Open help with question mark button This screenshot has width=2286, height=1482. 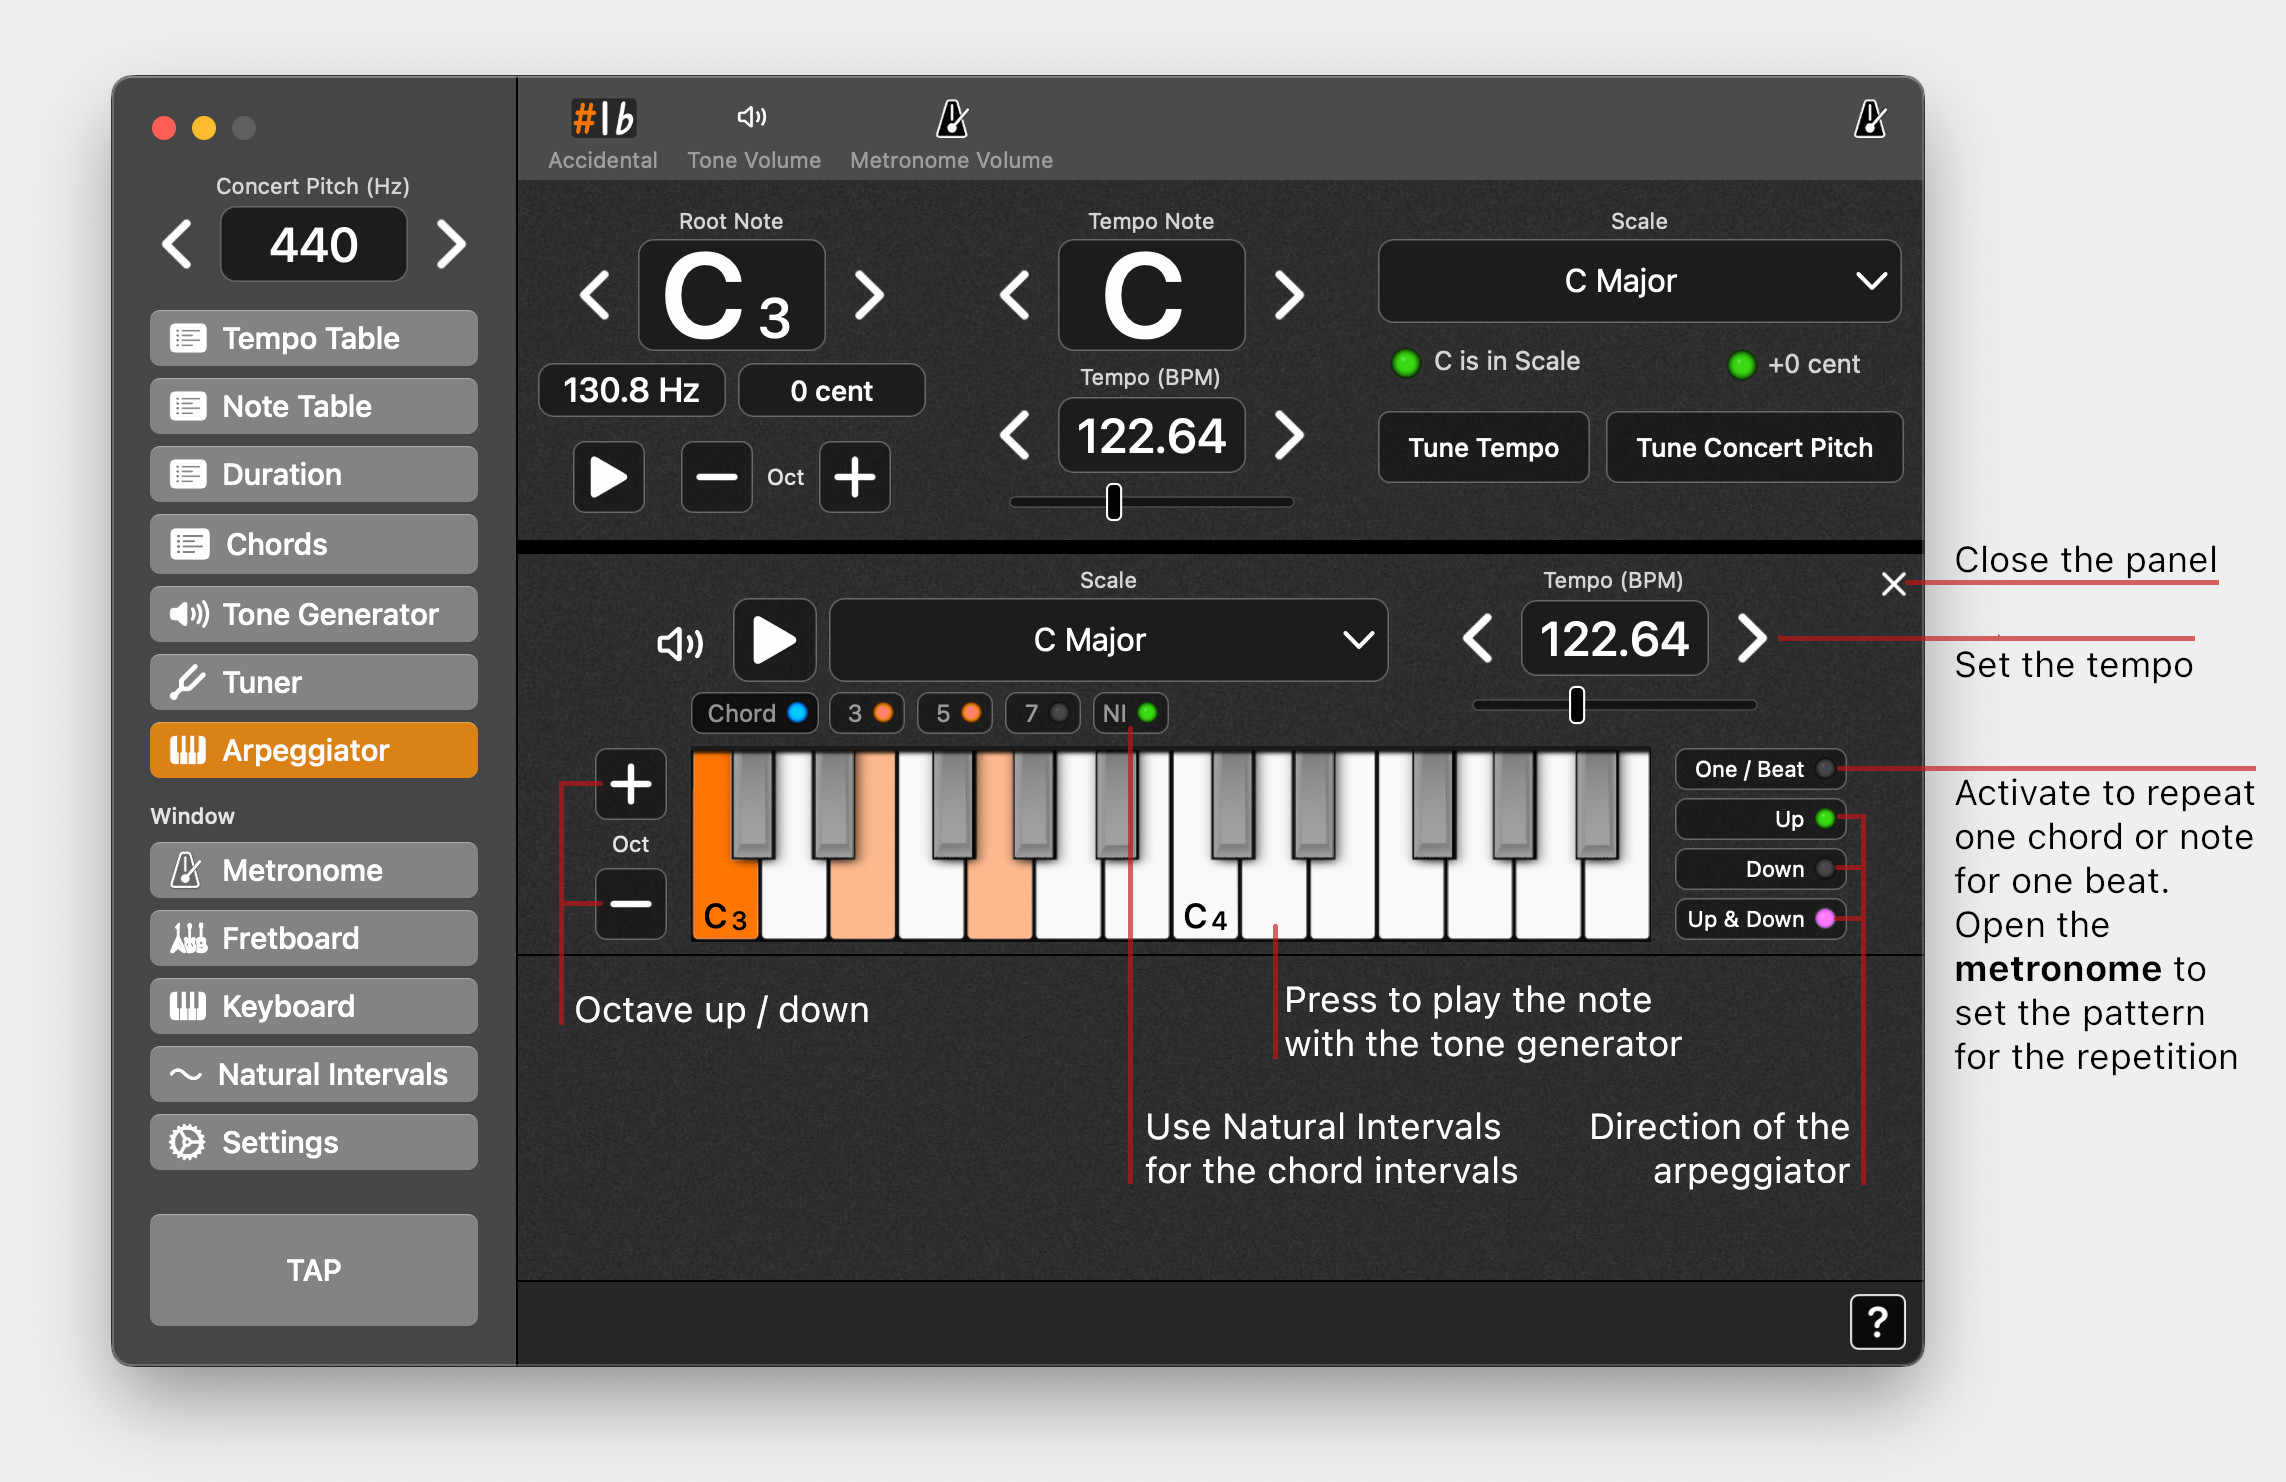[1877, 1322]
